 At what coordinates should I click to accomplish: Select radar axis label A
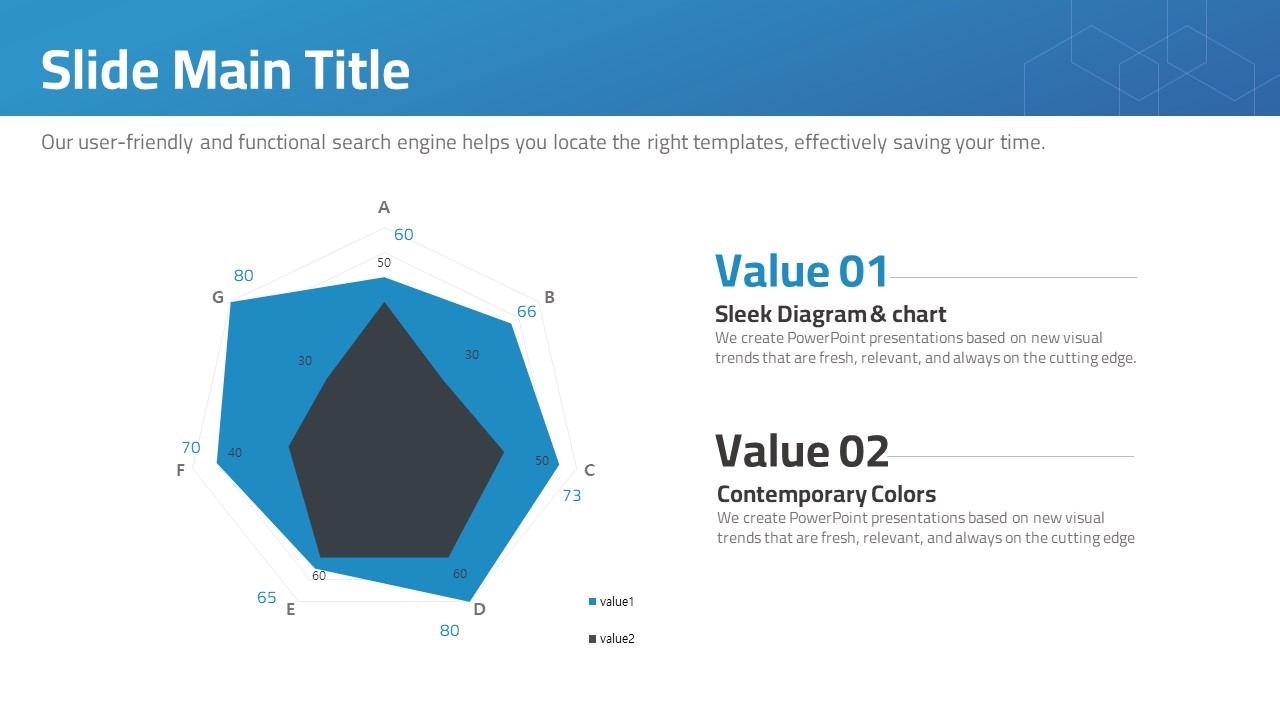click(x=384, y=208)
